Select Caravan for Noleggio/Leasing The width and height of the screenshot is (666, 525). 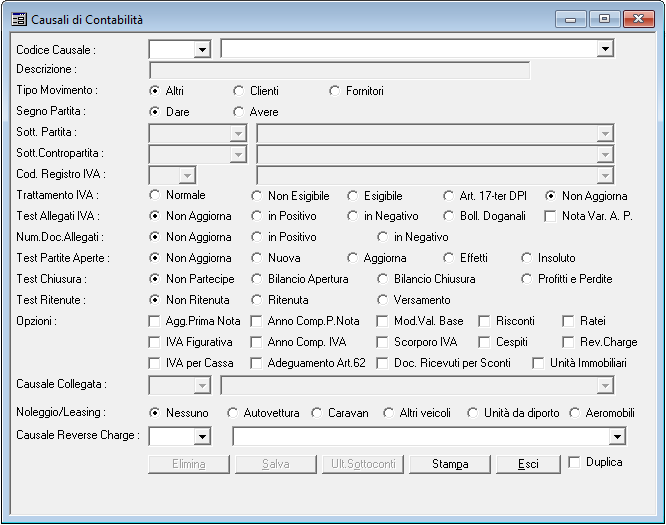tap(316, 413)
